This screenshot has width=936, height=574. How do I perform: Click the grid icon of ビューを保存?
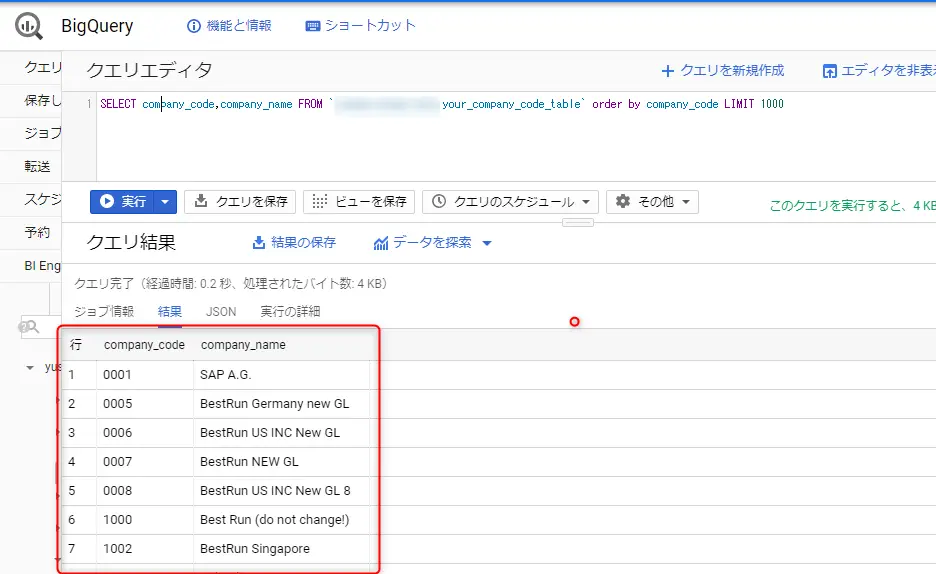[319, 202]
